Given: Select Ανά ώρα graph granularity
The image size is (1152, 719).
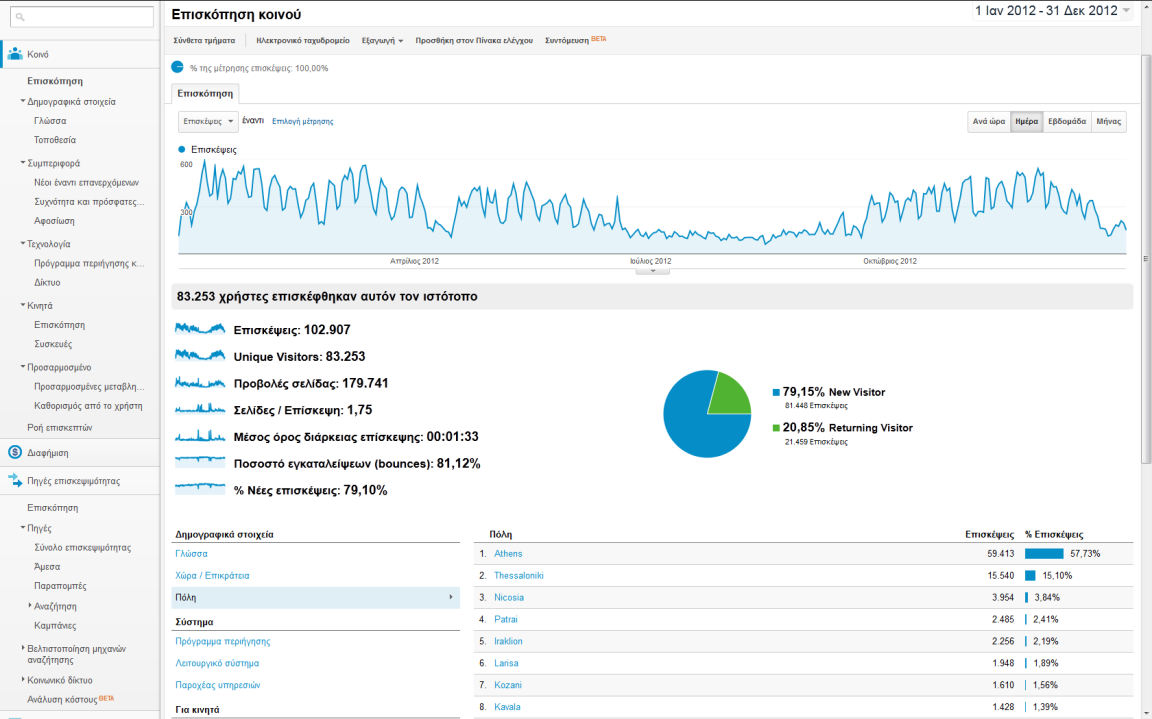Looking at the screenshot, I should [989, 122].
